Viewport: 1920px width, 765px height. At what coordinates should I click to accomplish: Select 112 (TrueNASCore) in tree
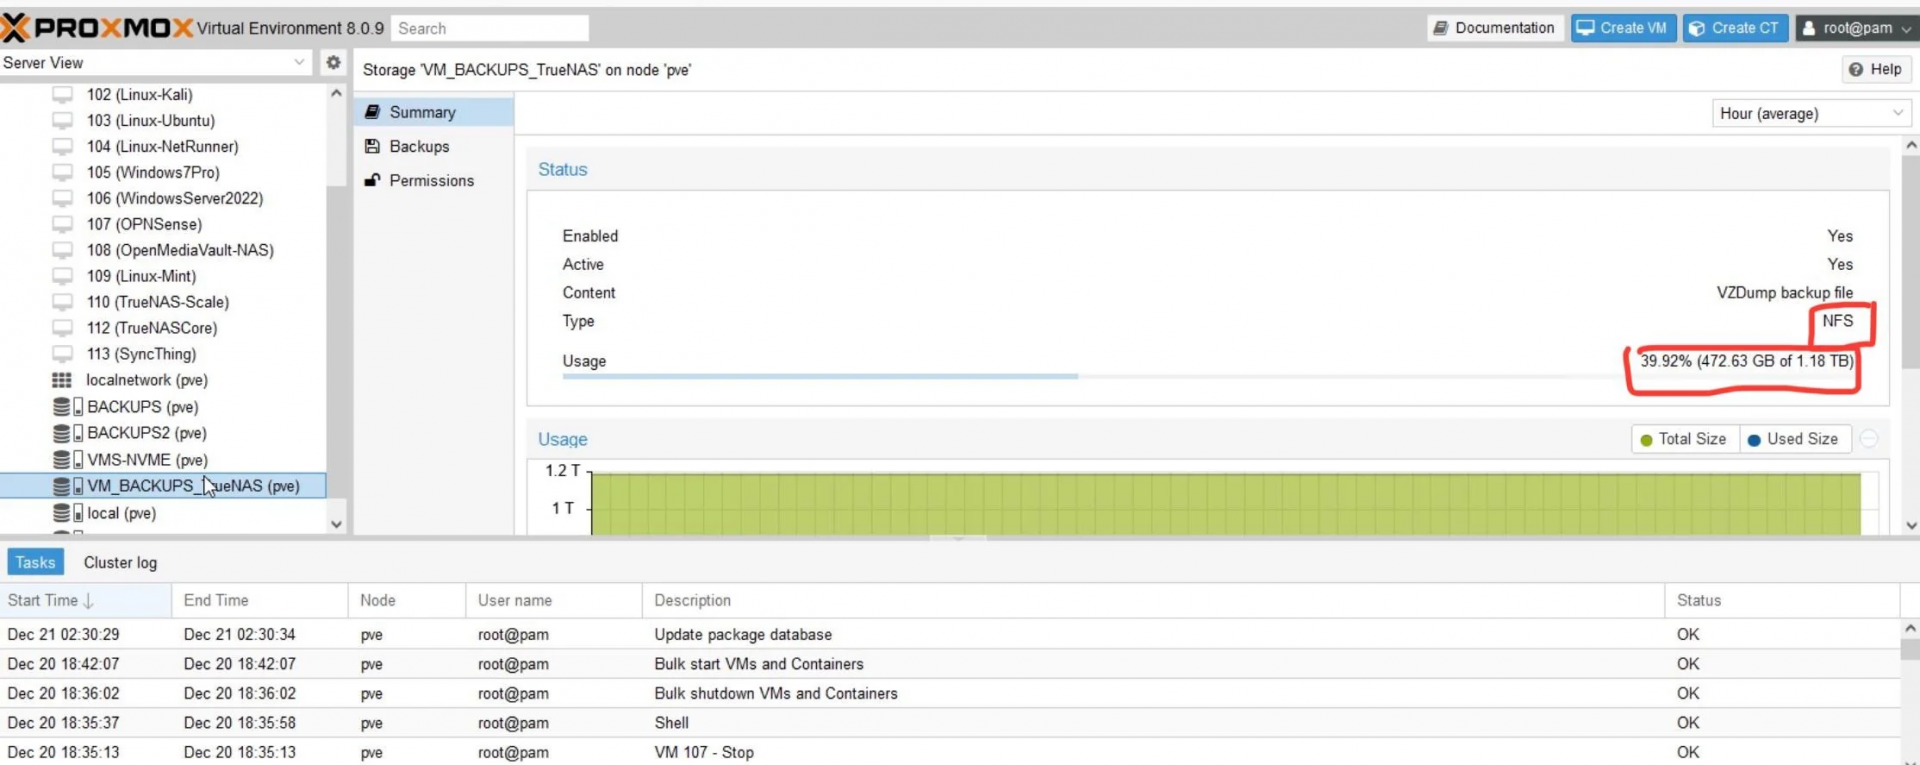(x=151, y=328)
